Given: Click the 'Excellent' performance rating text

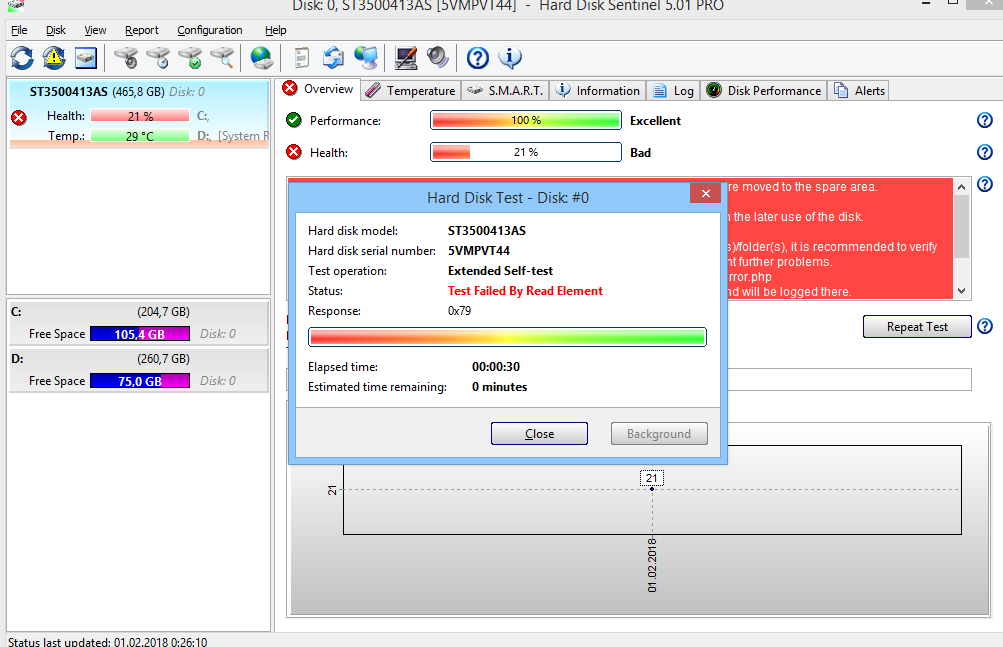Looking at the screenshot, I should (655, 120).
